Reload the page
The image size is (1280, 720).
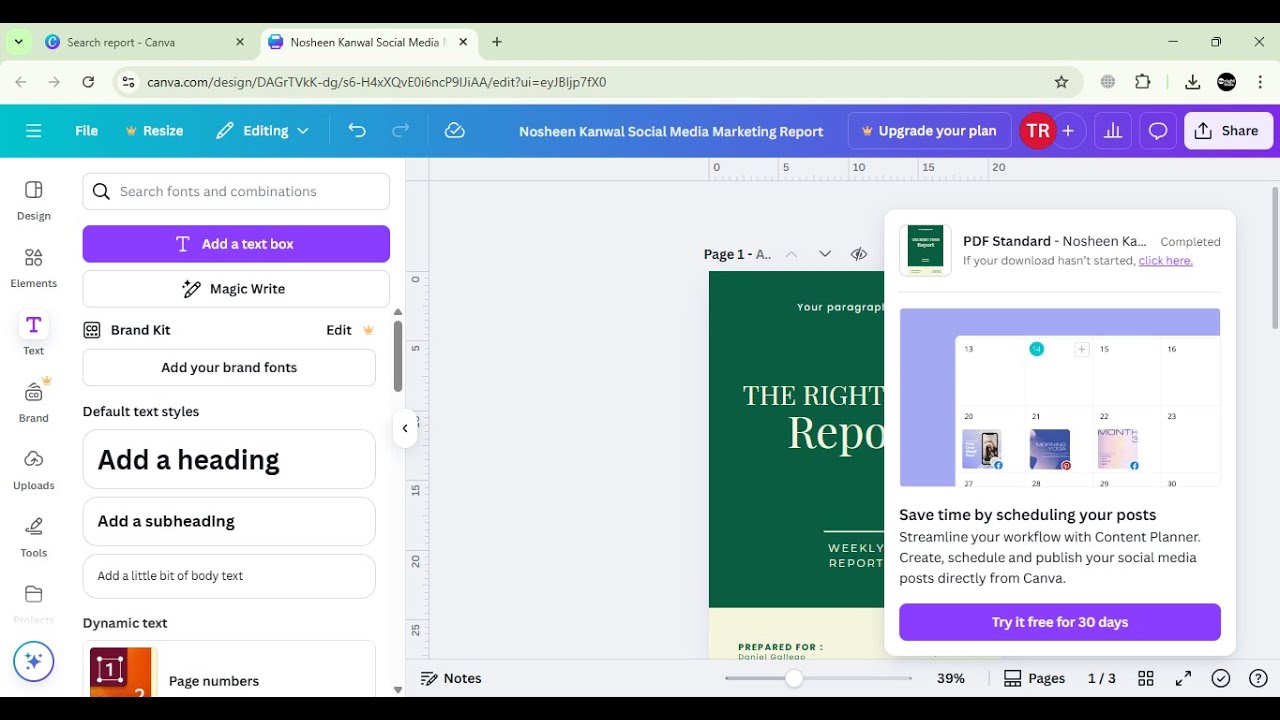pyautogui.click(x=88, y=82)
